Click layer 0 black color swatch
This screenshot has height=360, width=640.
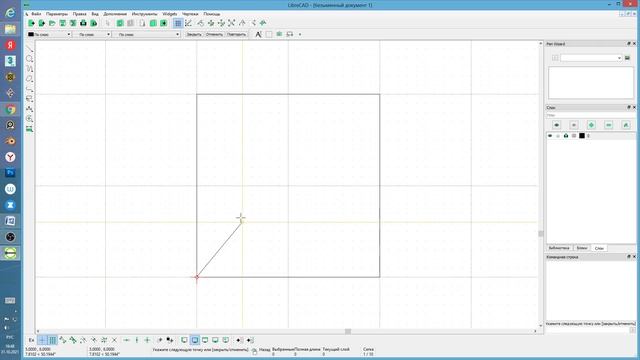tap(582, 136)
